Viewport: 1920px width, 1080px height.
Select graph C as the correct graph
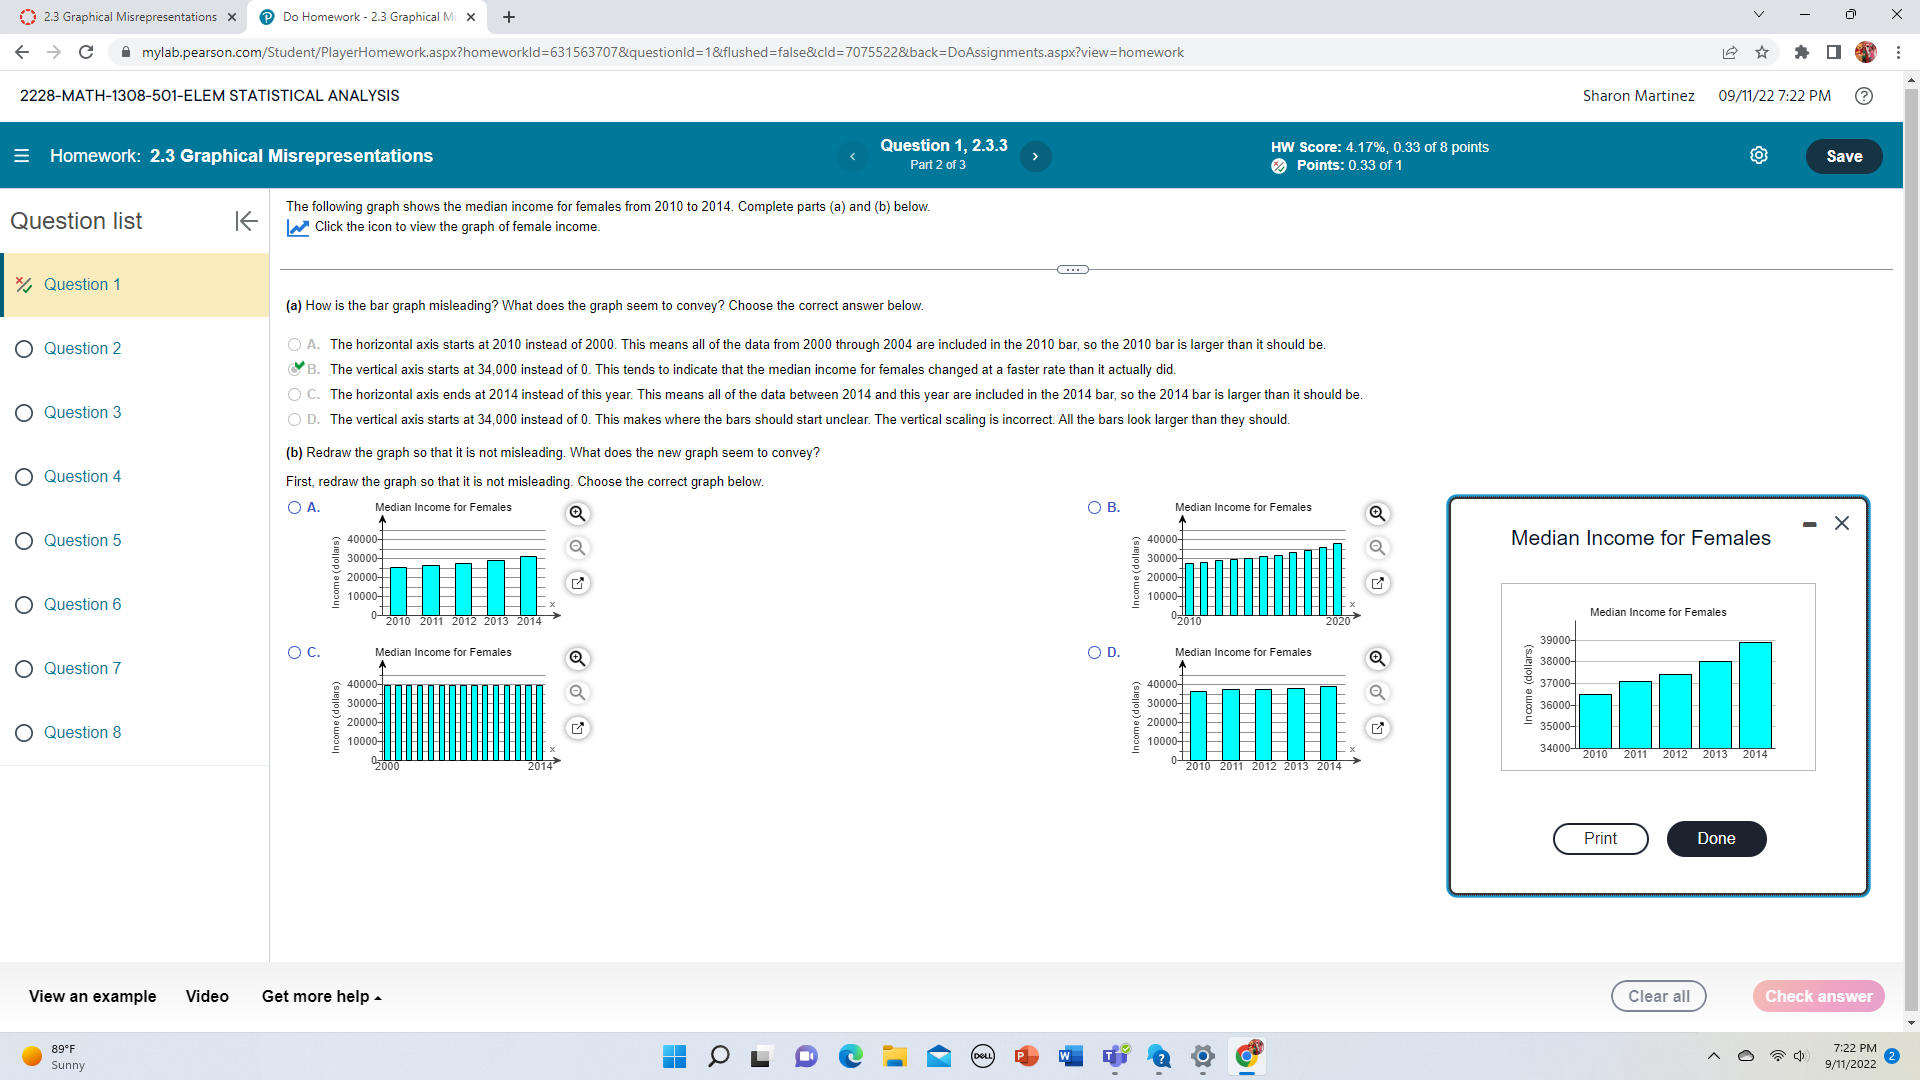click(x=294, y=651)
